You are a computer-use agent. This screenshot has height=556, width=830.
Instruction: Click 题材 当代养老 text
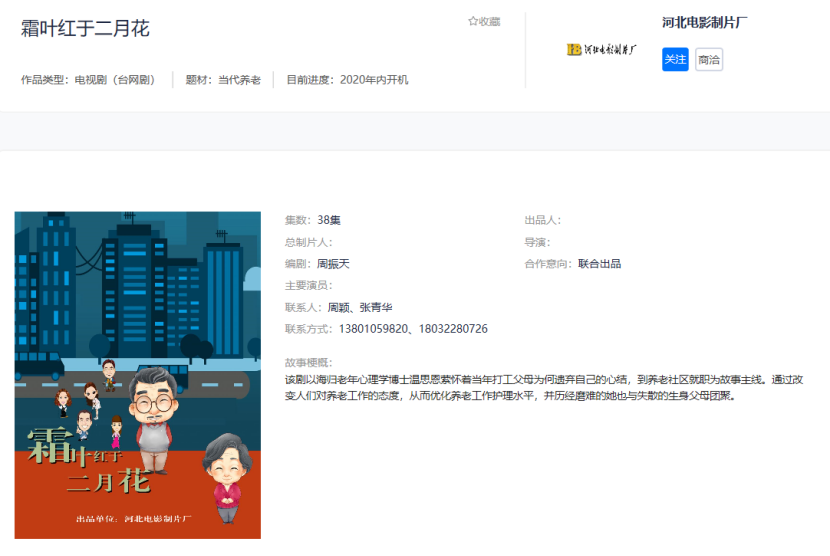tap(223, 80)
